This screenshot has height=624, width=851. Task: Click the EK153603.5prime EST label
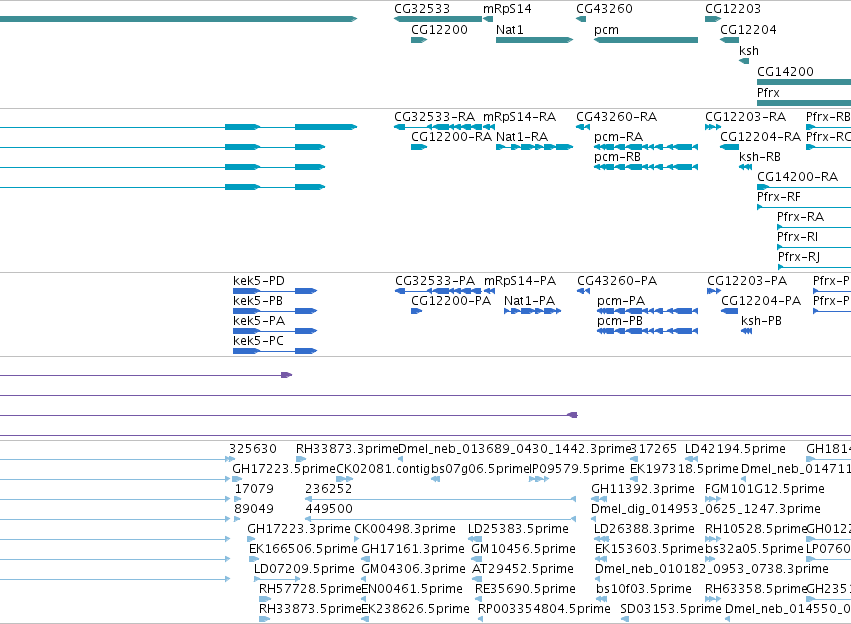(649, 549)
